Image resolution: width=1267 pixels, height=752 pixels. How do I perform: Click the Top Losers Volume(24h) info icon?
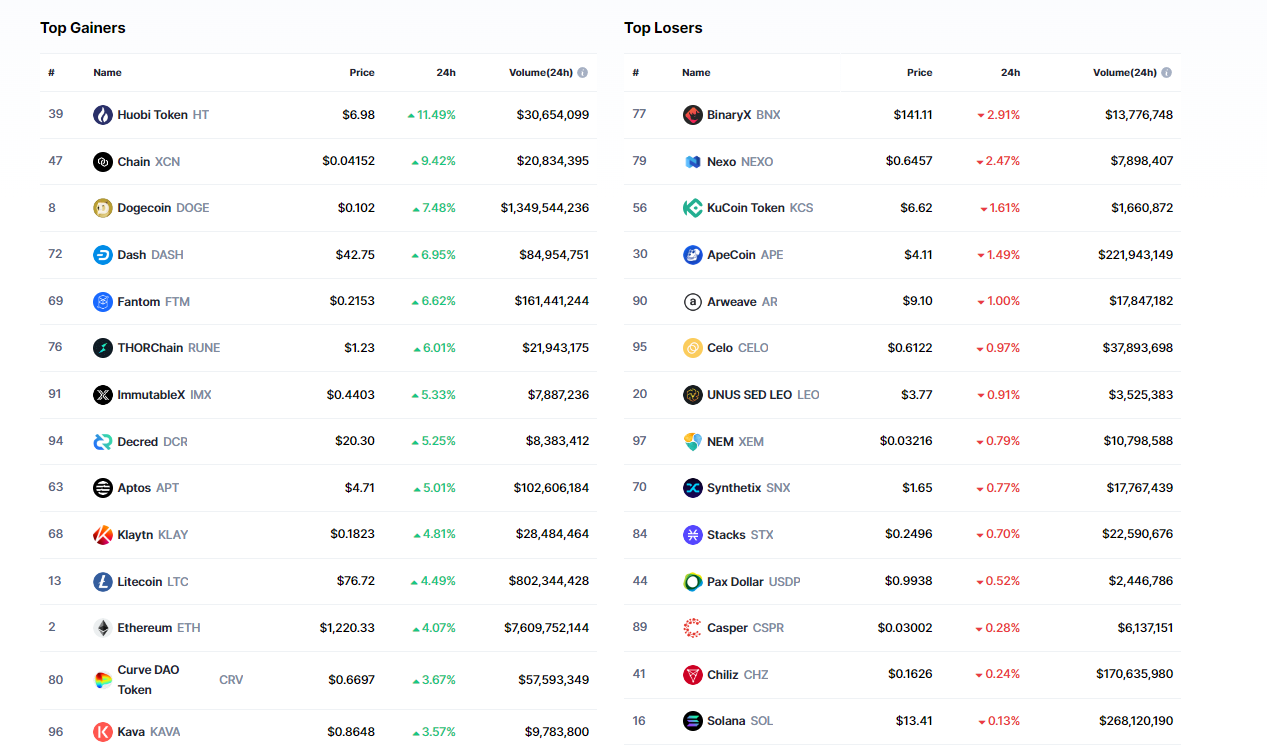point(1167,73)
